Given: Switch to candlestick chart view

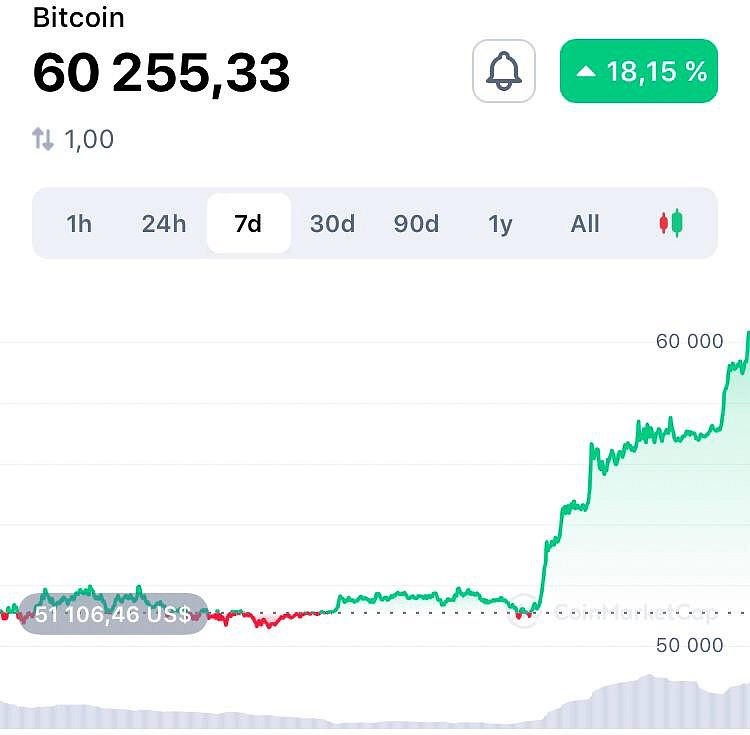Looking at the screenshot, I should pos(670,223).
